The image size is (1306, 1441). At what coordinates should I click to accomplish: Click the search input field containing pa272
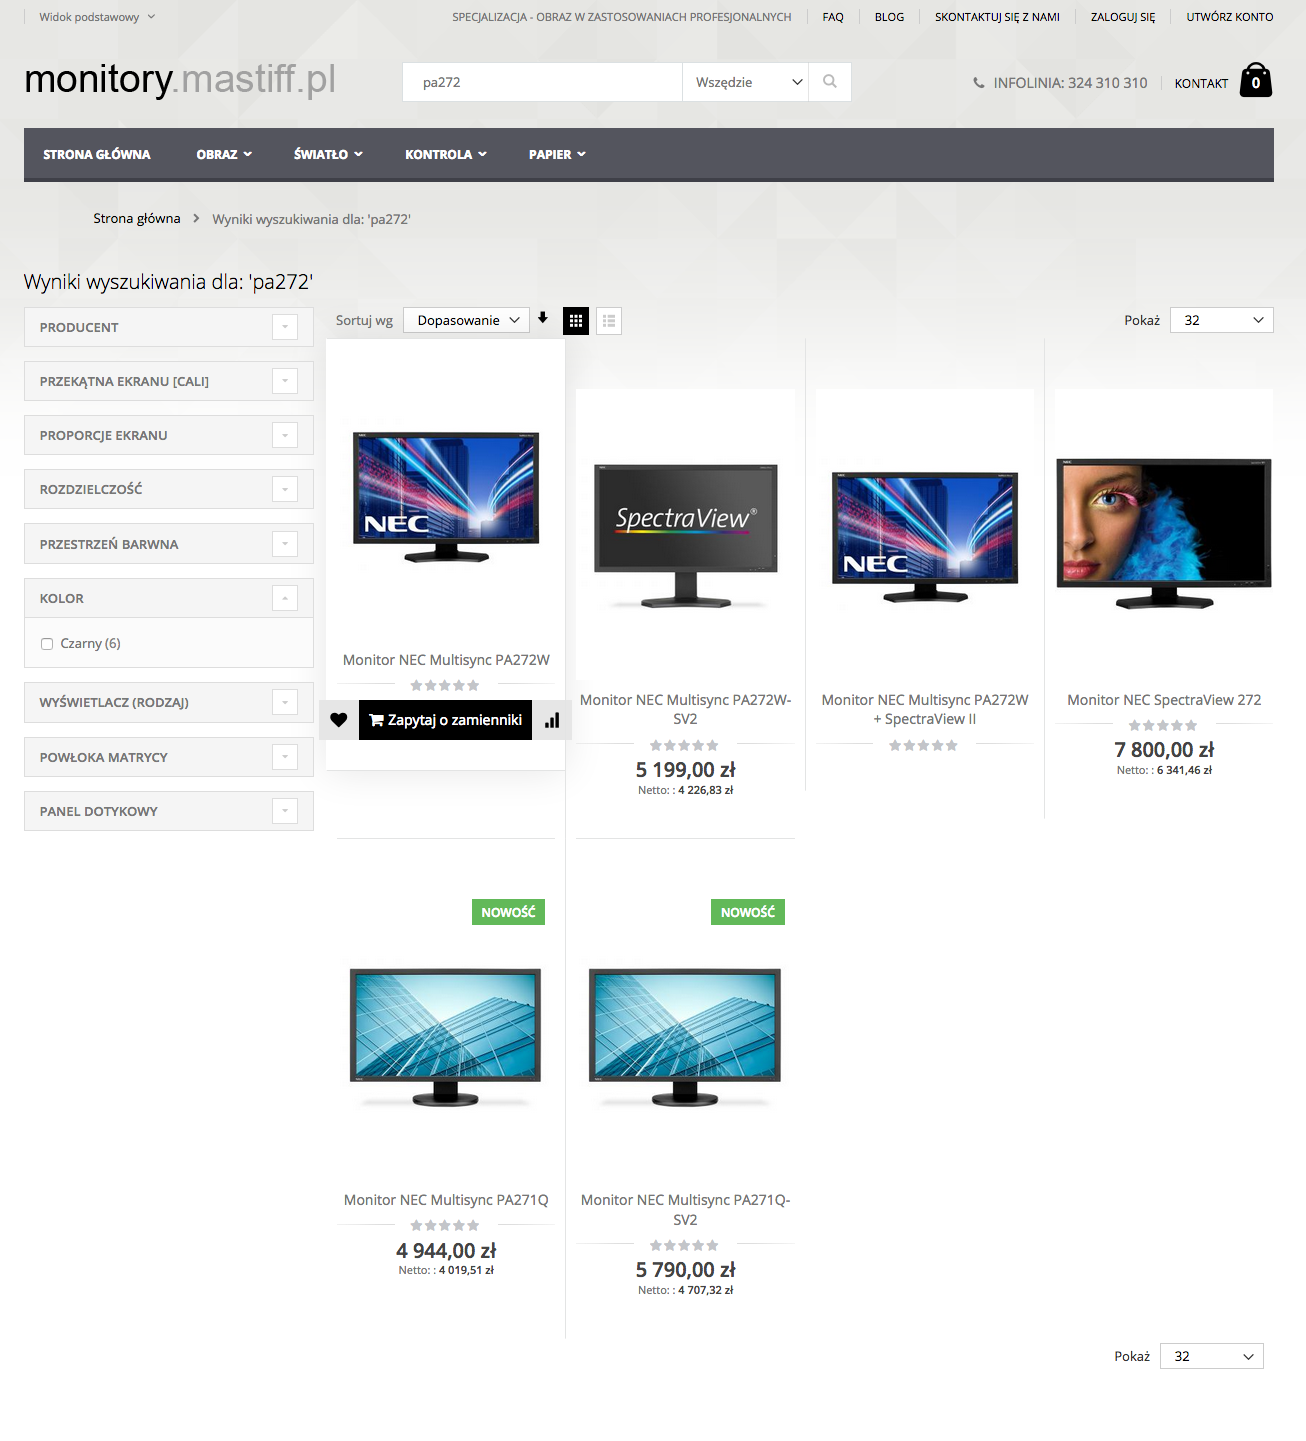(x=542, y=82)
